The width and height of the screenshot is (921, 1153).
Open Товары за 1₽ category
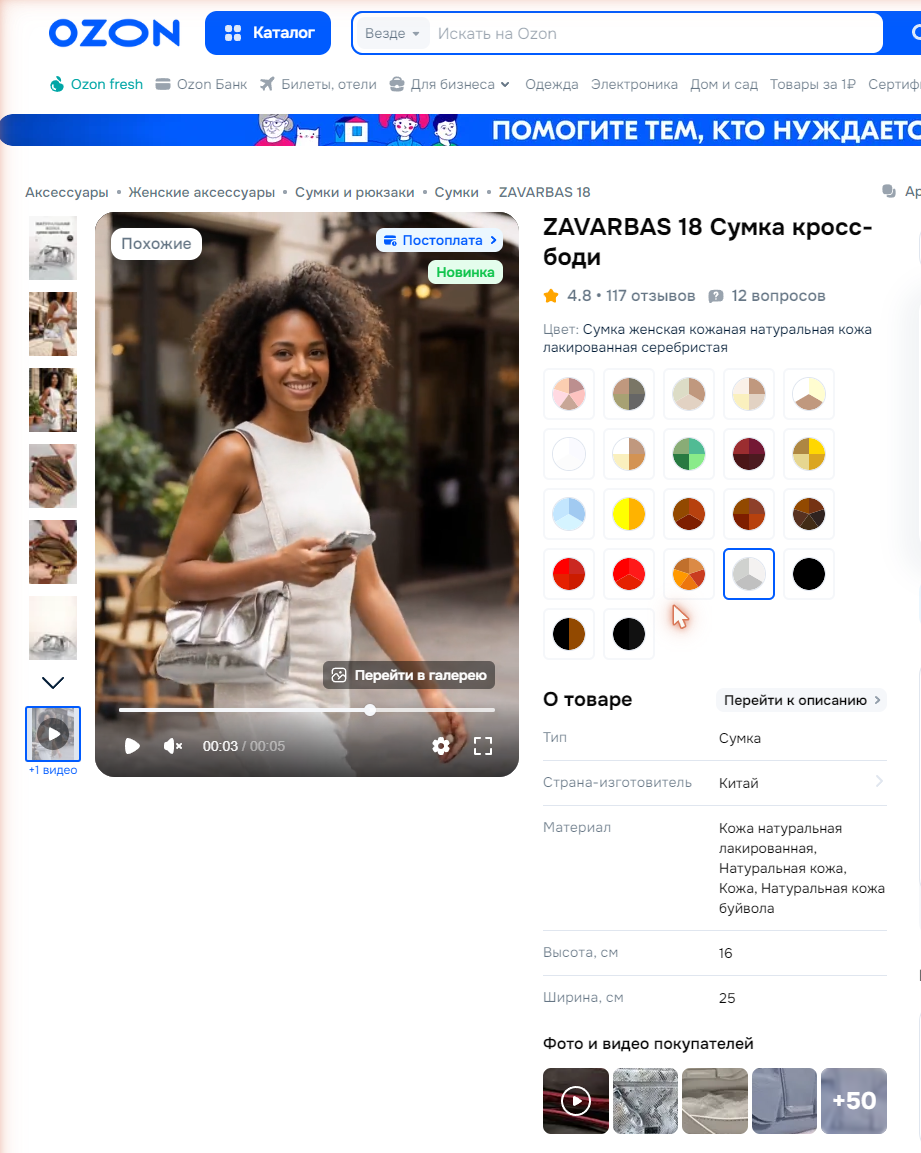click(813, 85)
